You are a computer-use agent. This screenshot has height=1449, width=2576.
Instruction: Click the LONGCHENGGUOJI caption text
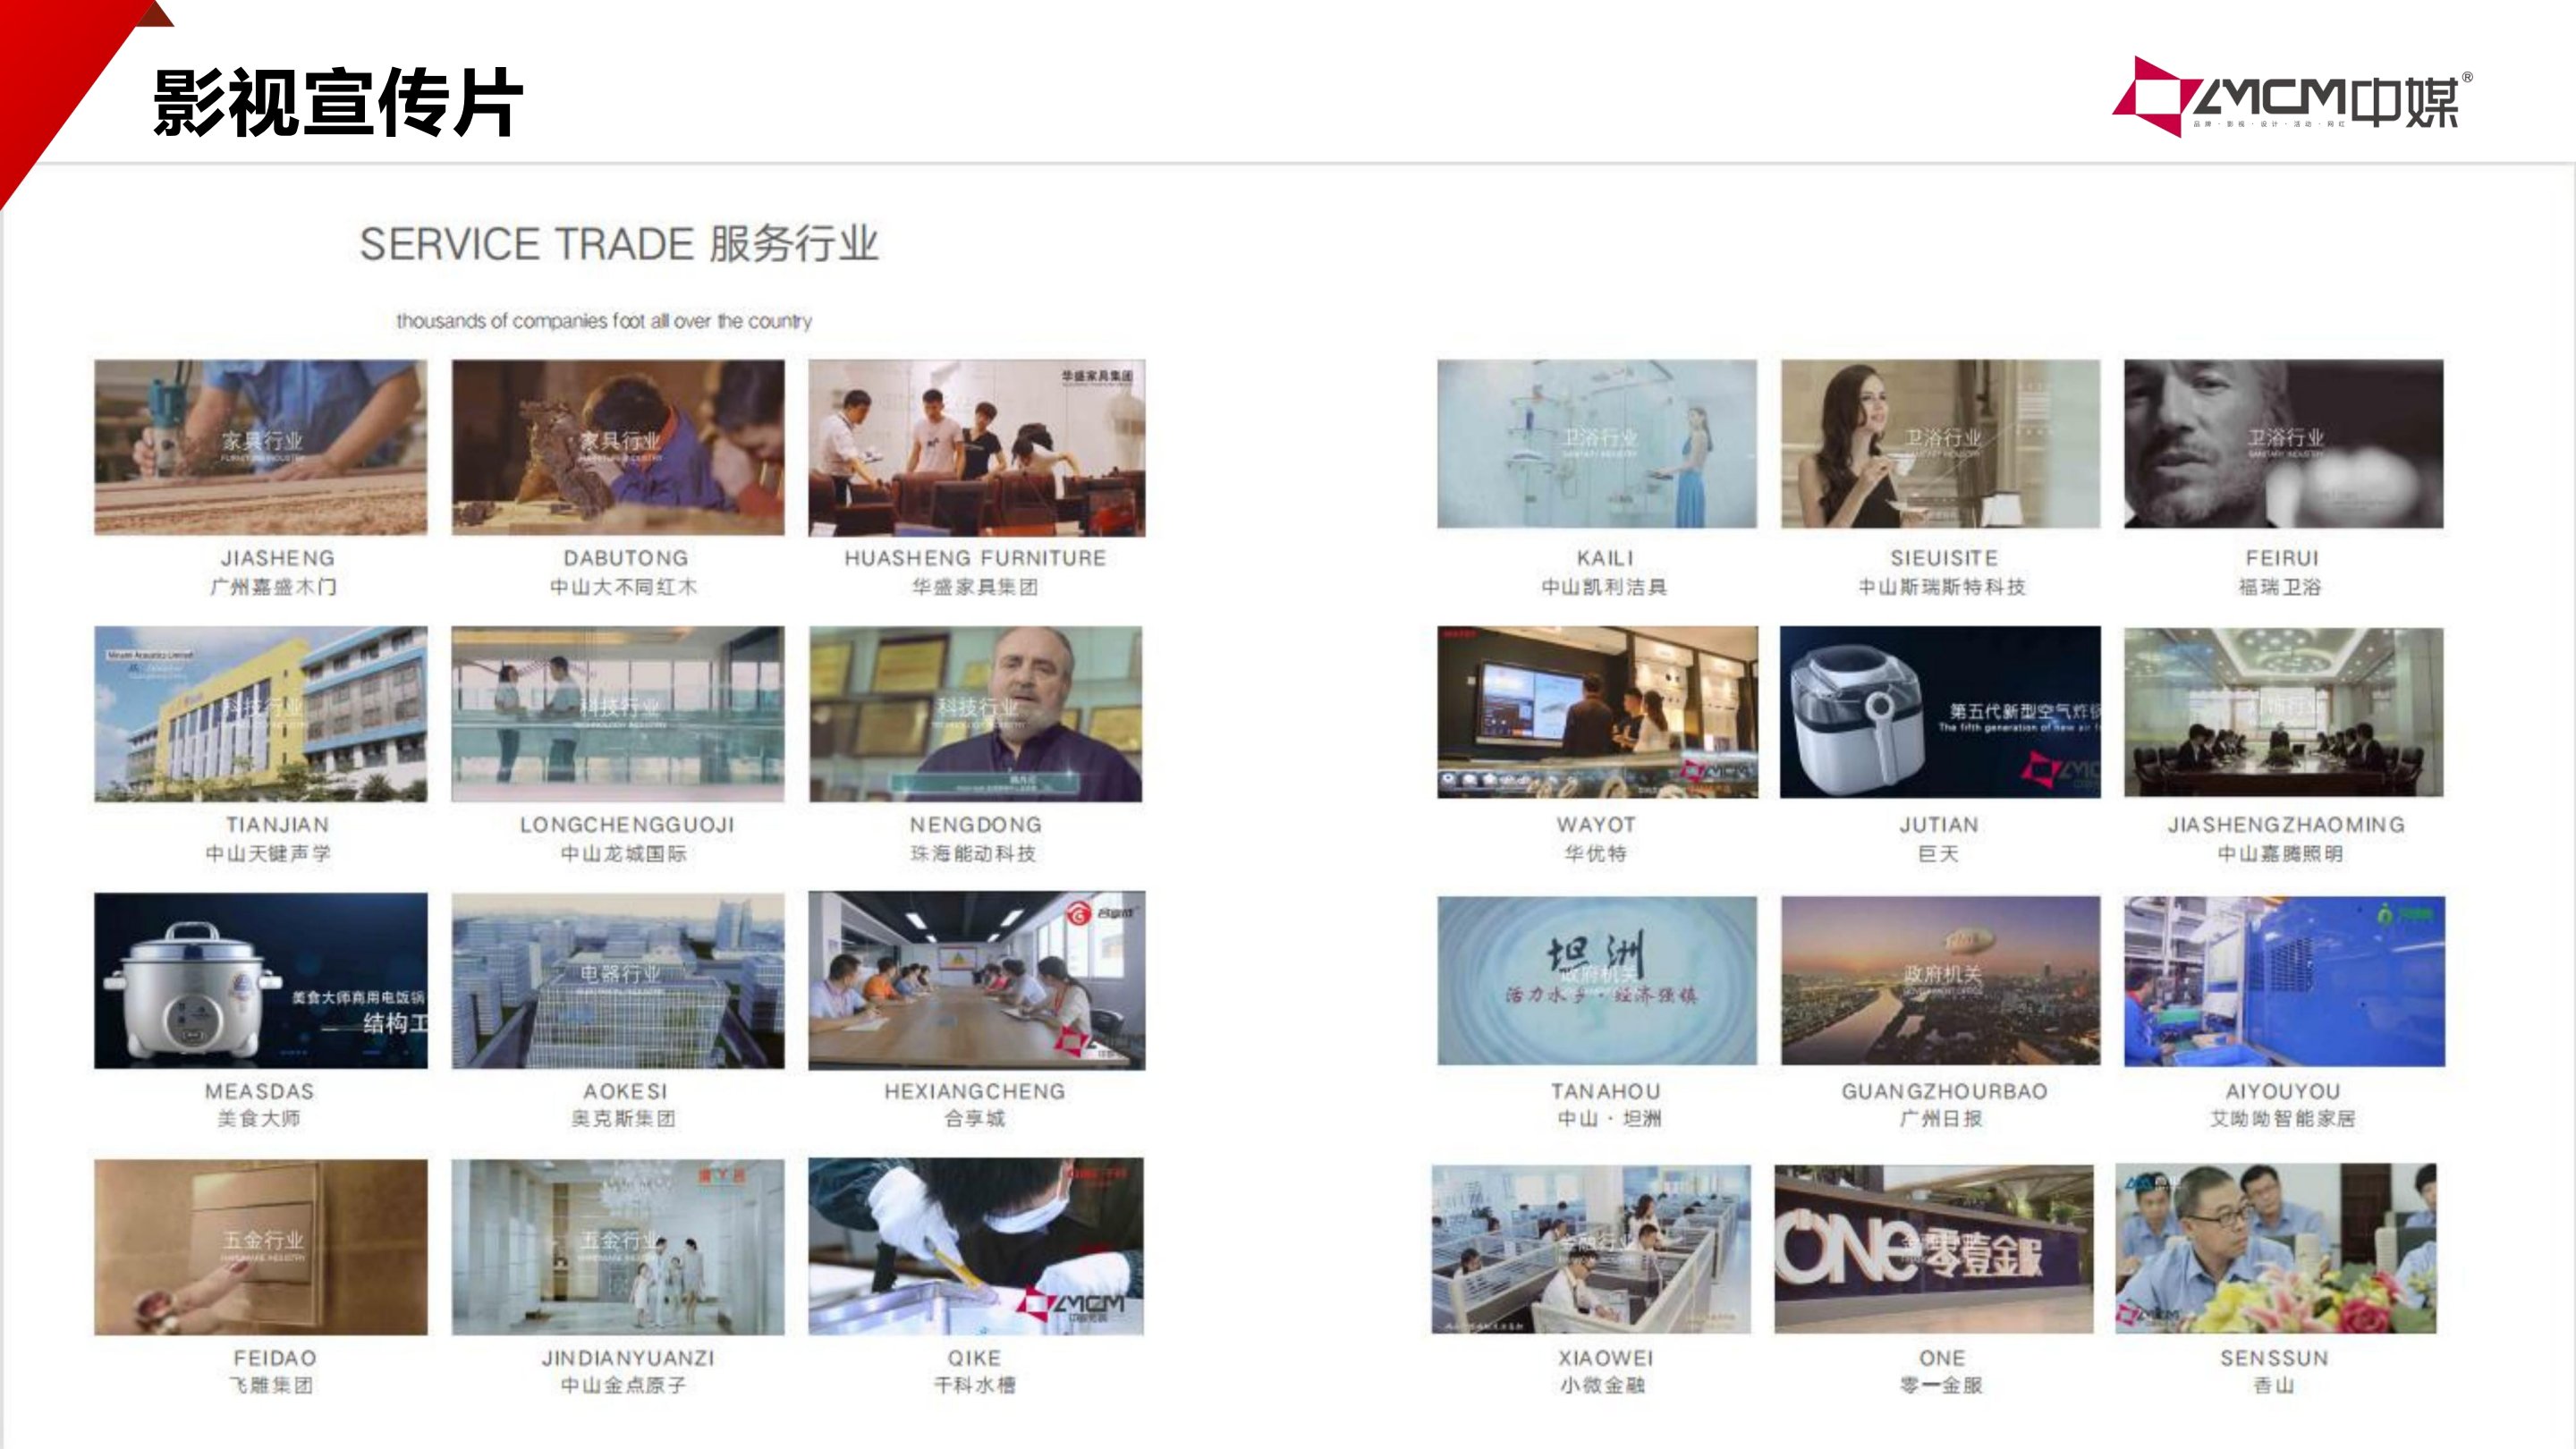coord(626,825)
